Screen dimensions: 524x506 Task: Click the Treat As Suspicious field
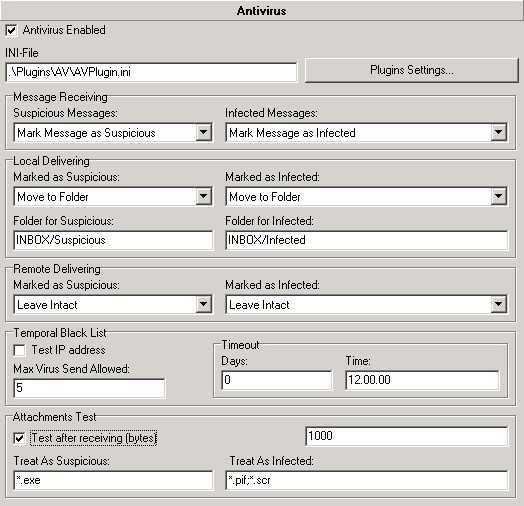click(113, 480)
